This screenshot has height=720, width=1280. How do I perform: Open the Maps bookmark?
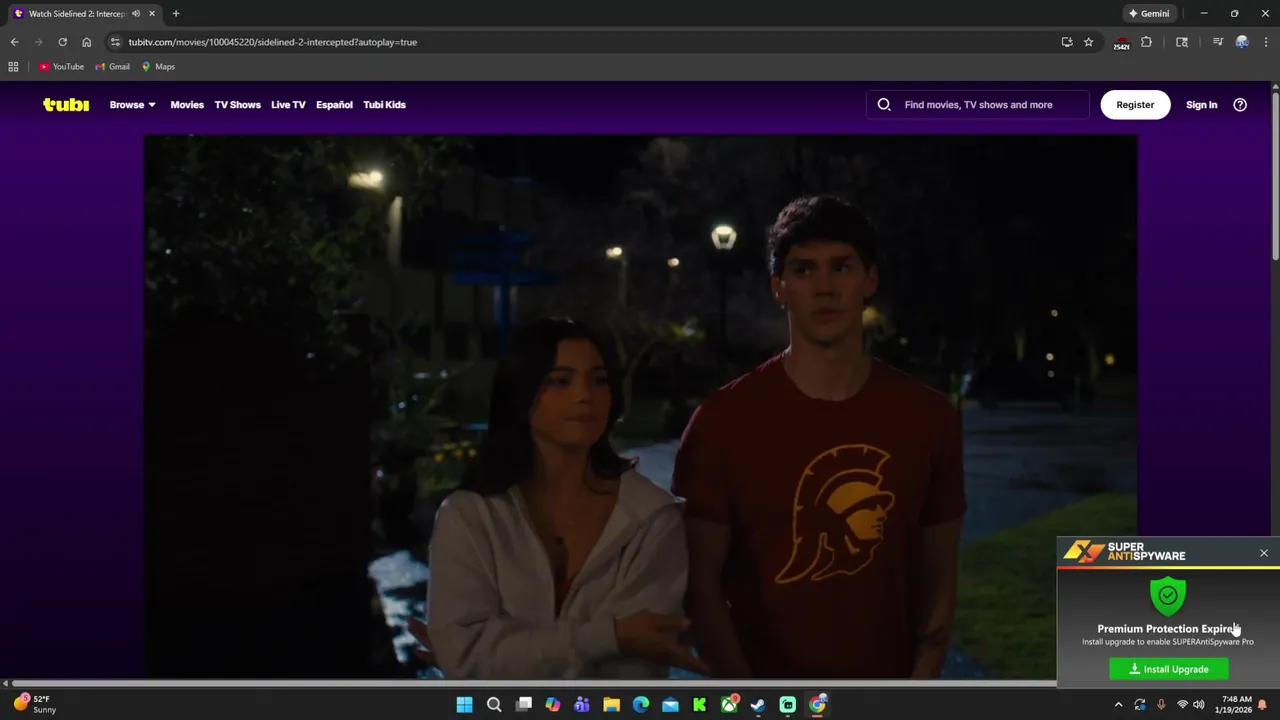click(158, 67)
